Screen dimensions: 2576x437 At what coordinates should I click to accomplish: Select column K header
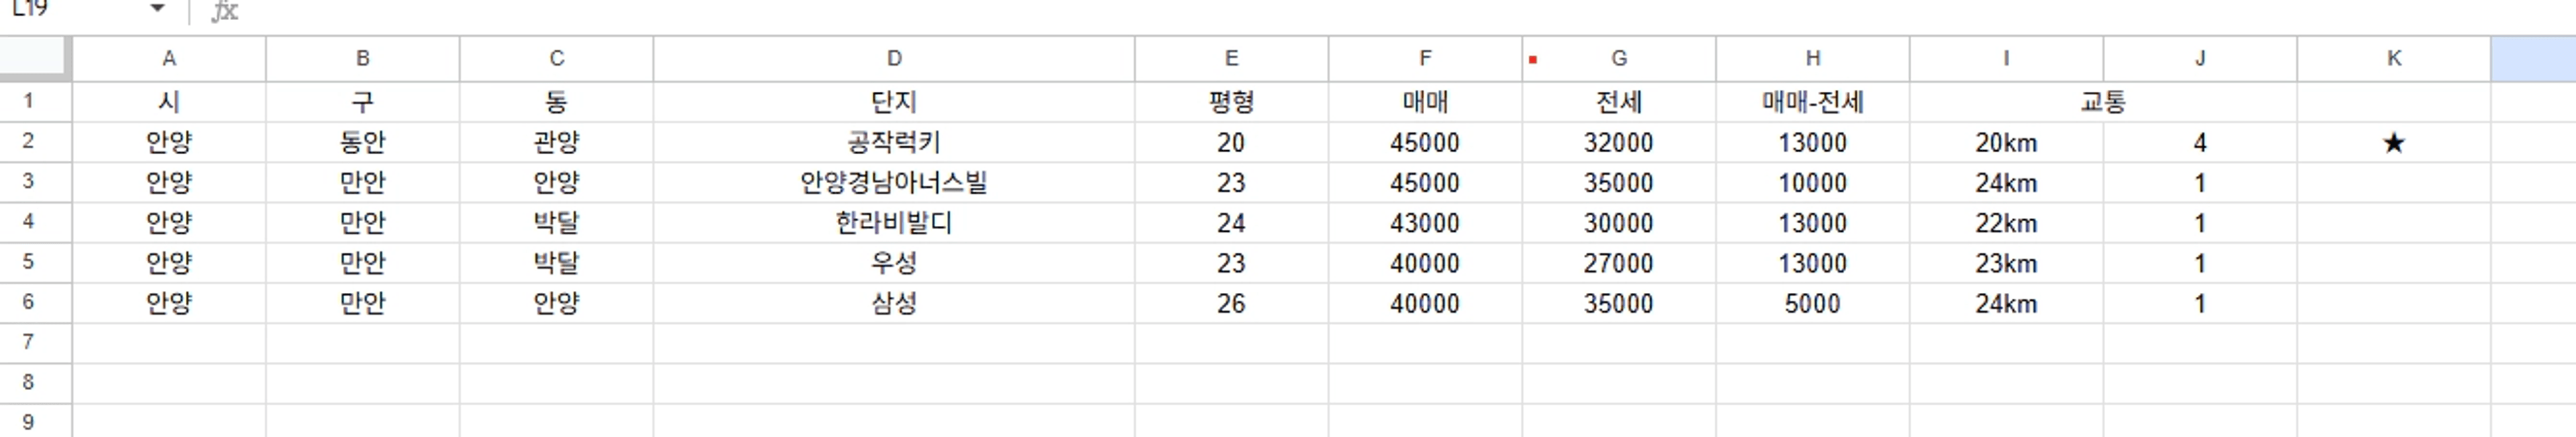pos(2393,59)
